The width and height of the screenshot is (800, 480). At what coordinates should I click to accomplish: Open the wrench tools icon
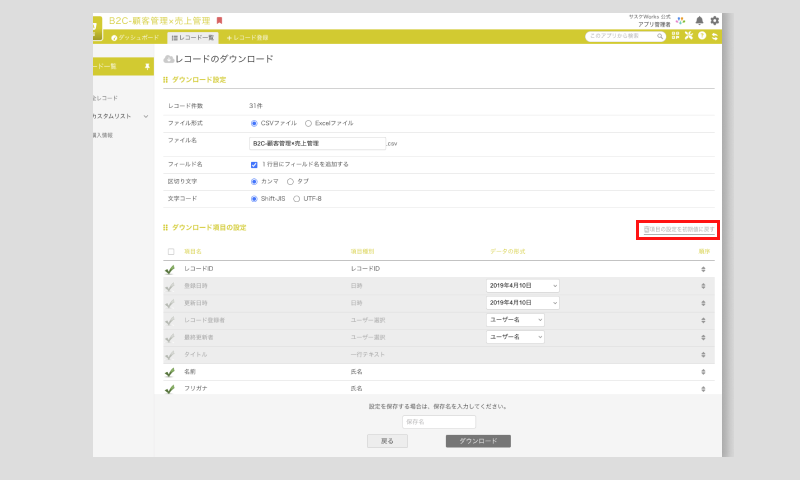click(689, 36)
